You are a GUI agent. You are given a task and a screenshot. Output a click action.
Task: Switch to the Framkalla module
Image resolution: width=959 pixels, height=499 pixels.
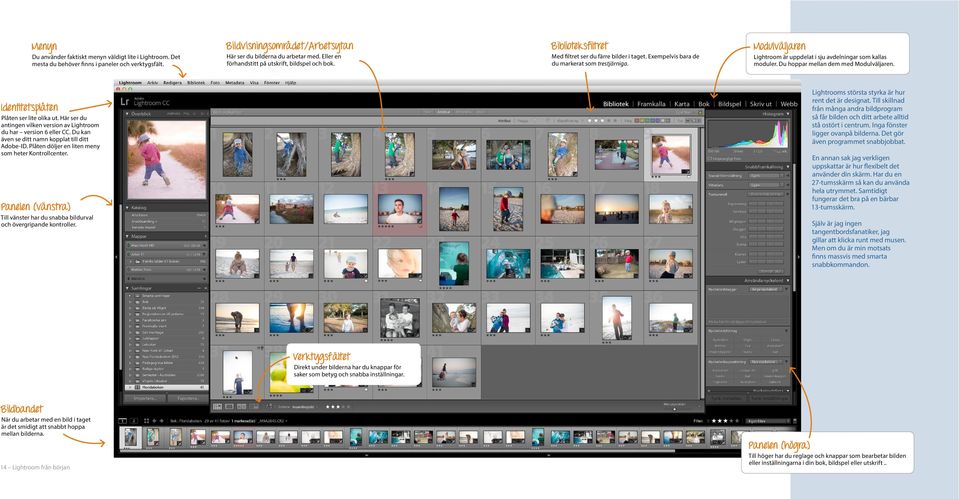[651, 104]
